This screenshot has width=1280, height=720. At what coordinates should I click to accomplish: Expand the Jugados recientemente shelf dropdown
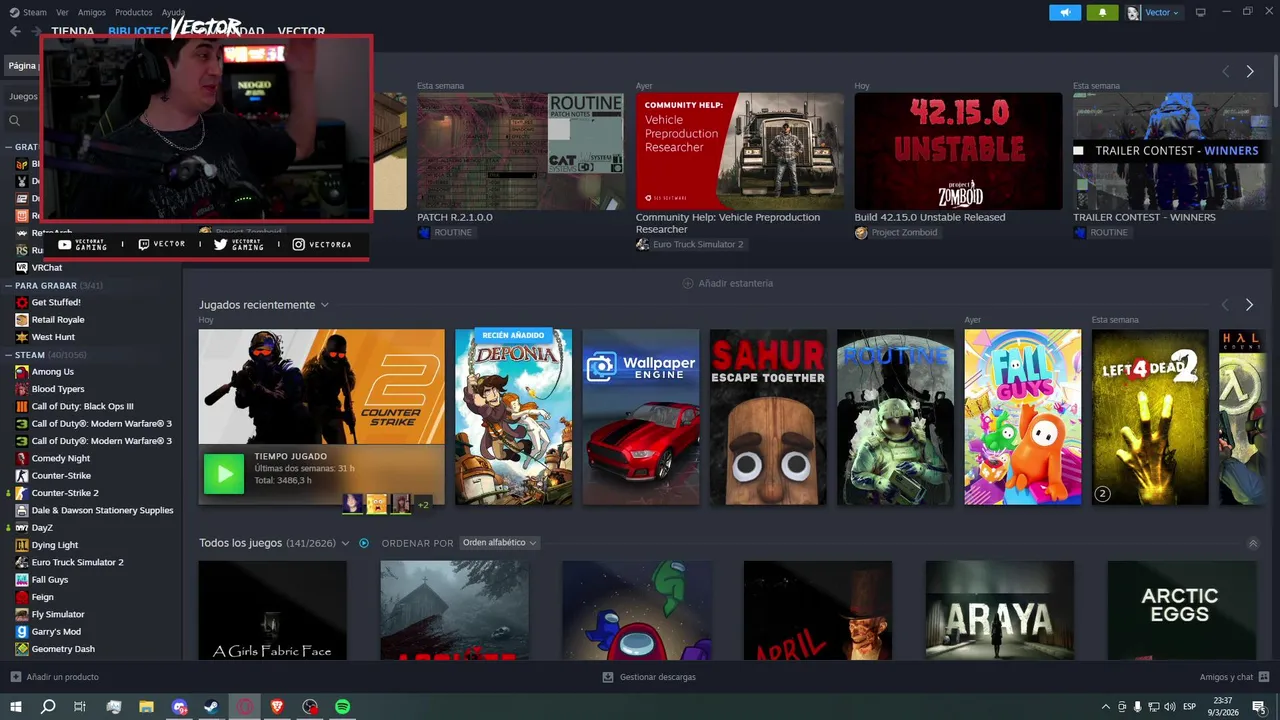(324, 305)
